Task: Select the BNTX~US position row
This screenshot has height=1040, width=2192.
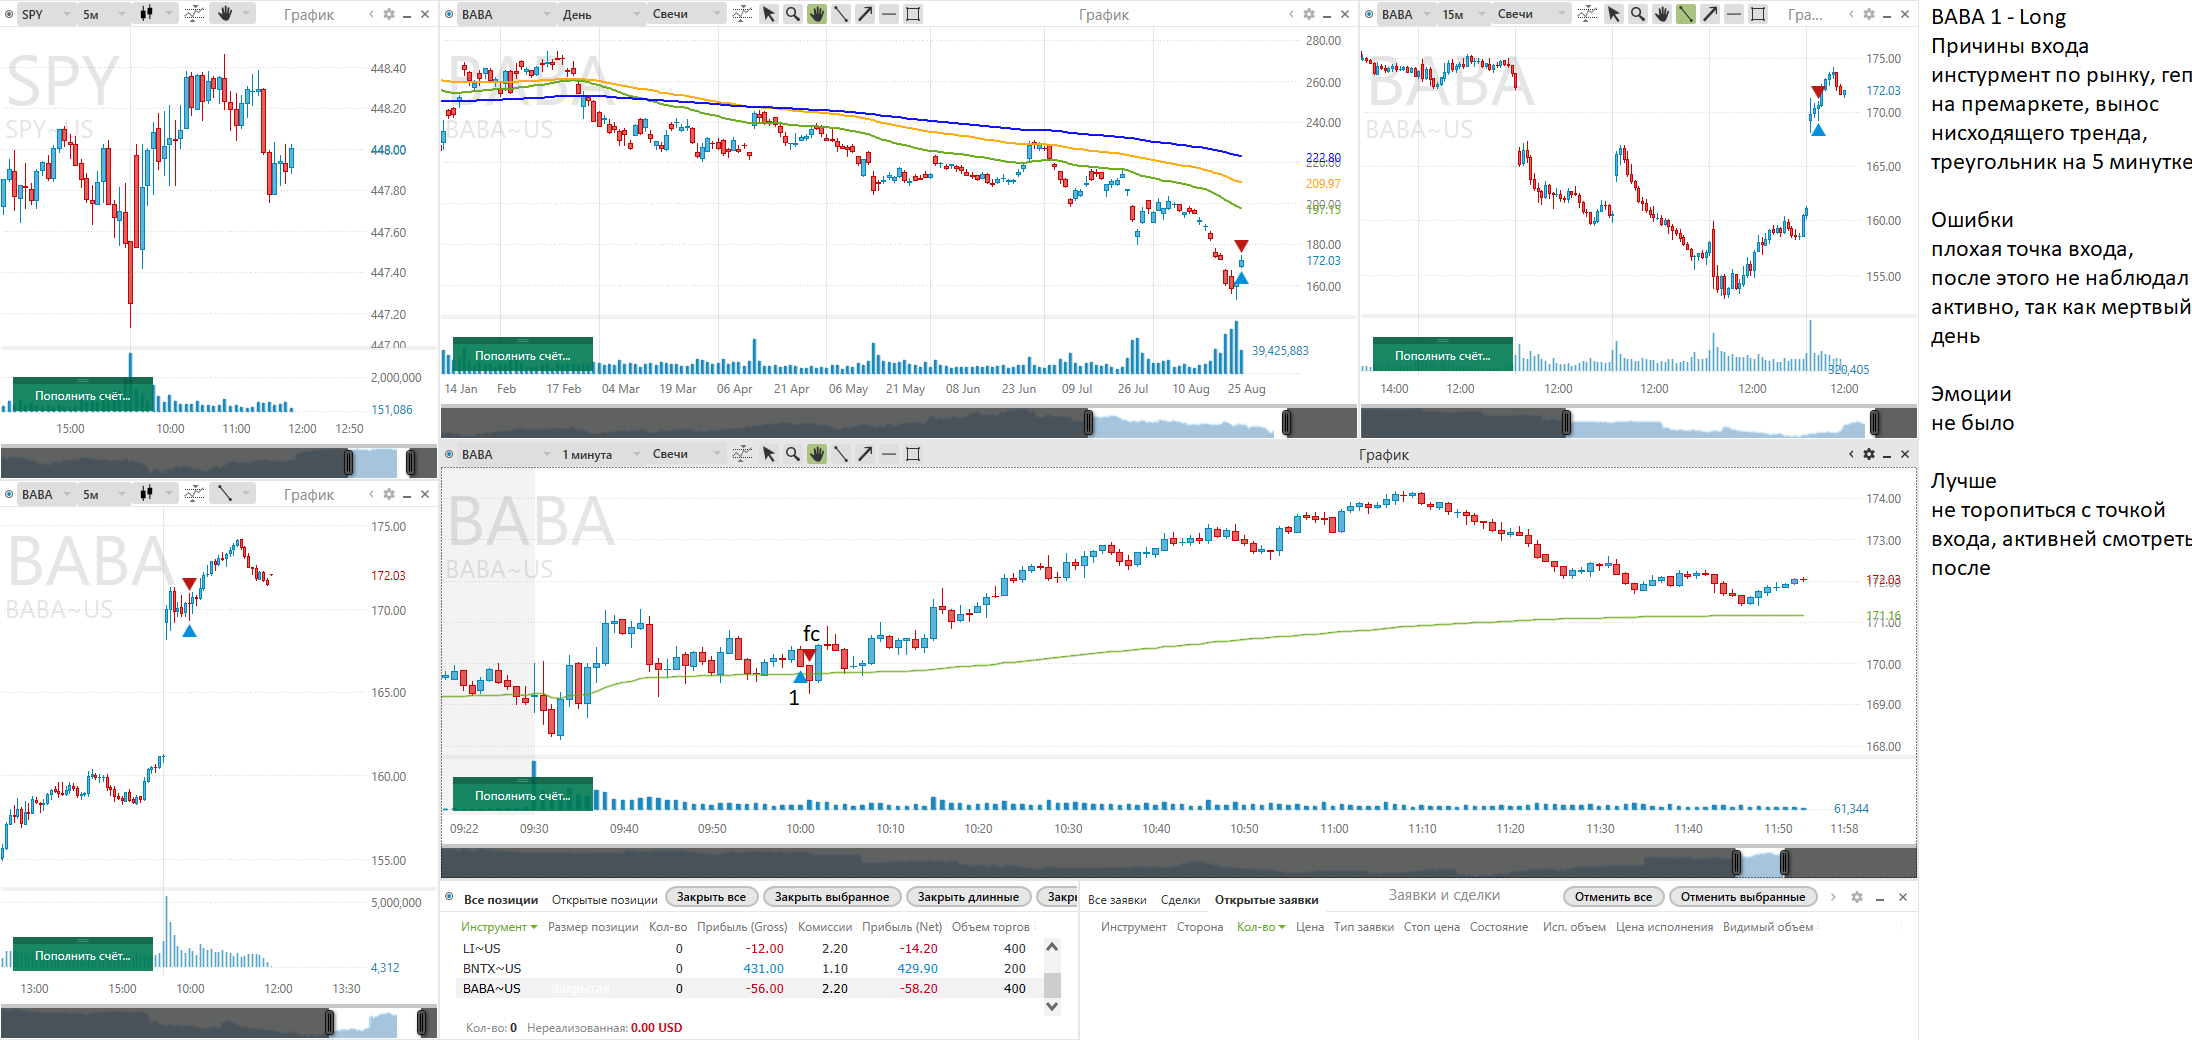Action: (x=749, y=968)
